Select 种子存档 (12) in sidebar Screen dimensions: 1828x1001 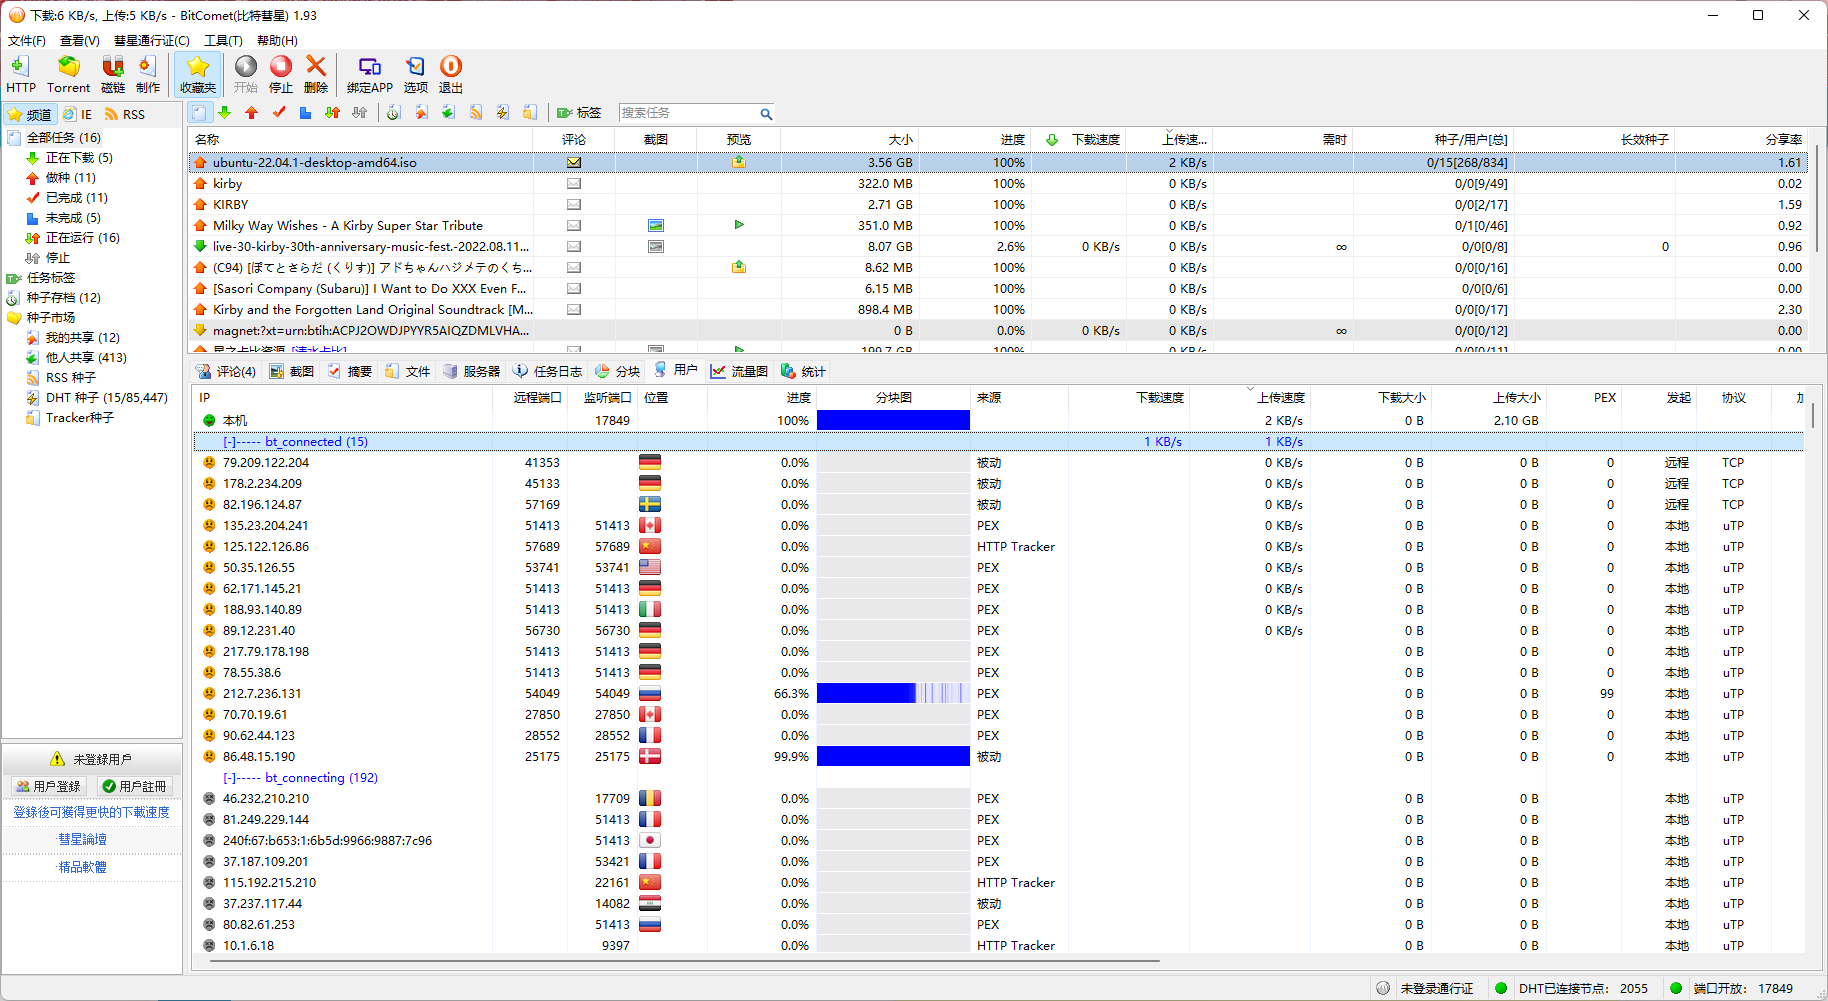coord(64,298)
